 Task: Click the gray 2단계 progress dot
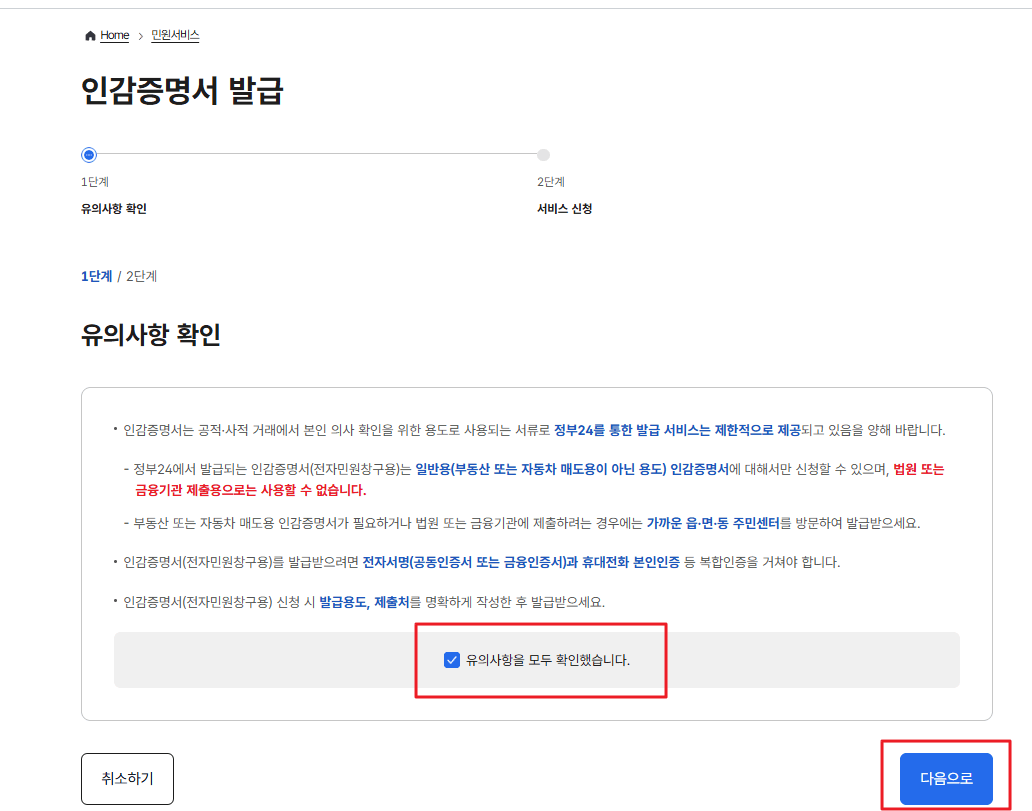(543, 155)
